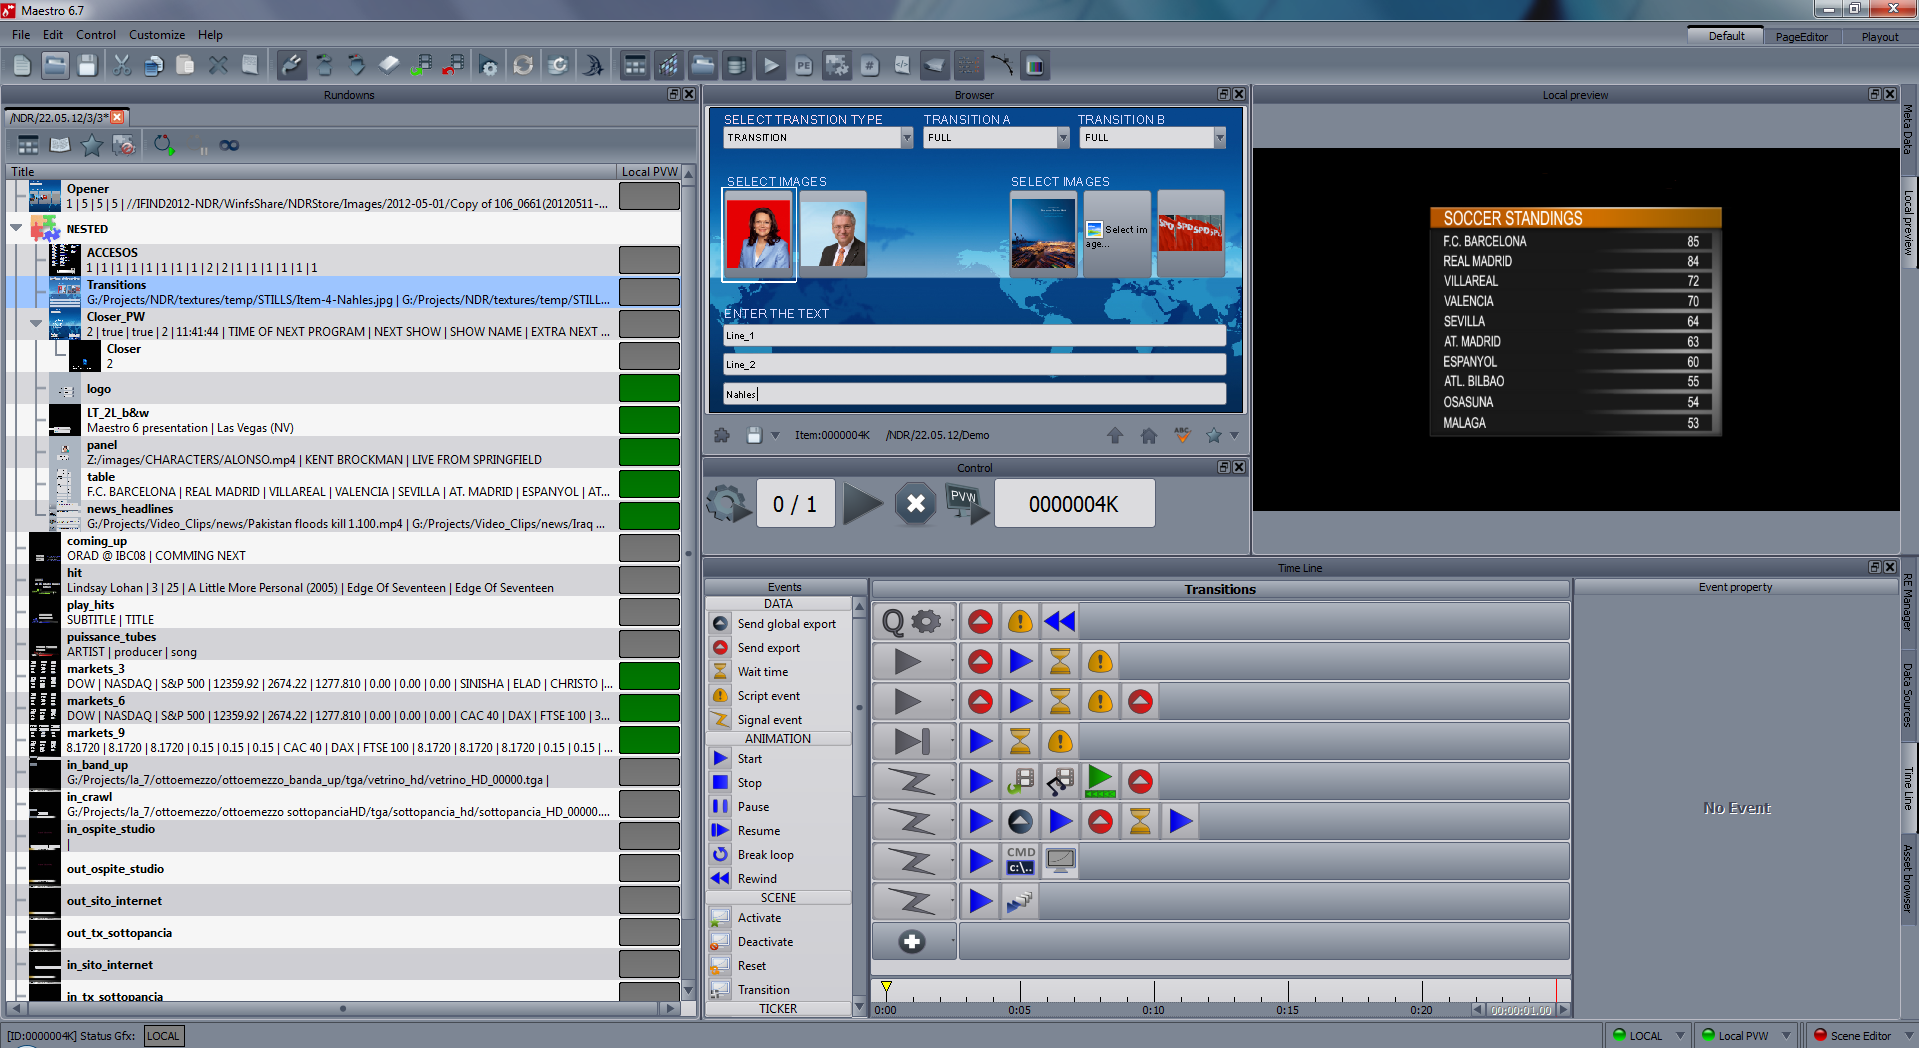Click the PVW preview play icon
Viewport: 1919px width, 1048px height.
[x=966, y=503]
